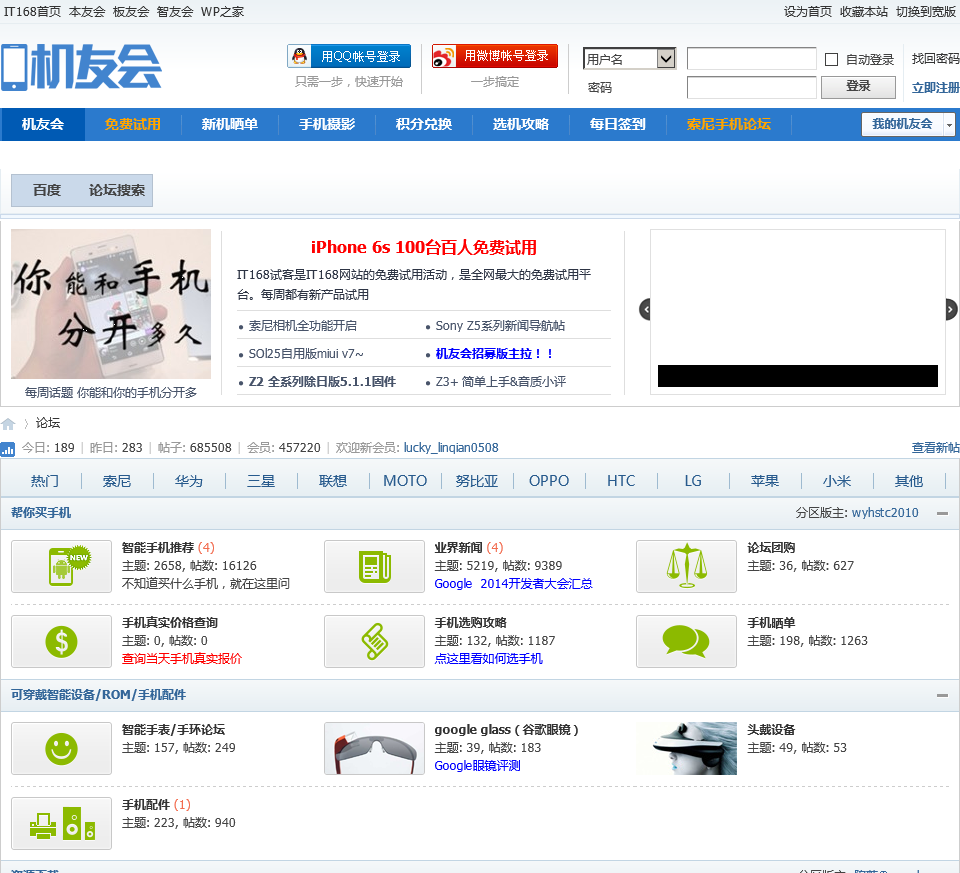Screen dimensions: 960x873
Task: Open the 点这里看如何选手机 link
Action: pos(489,659)
